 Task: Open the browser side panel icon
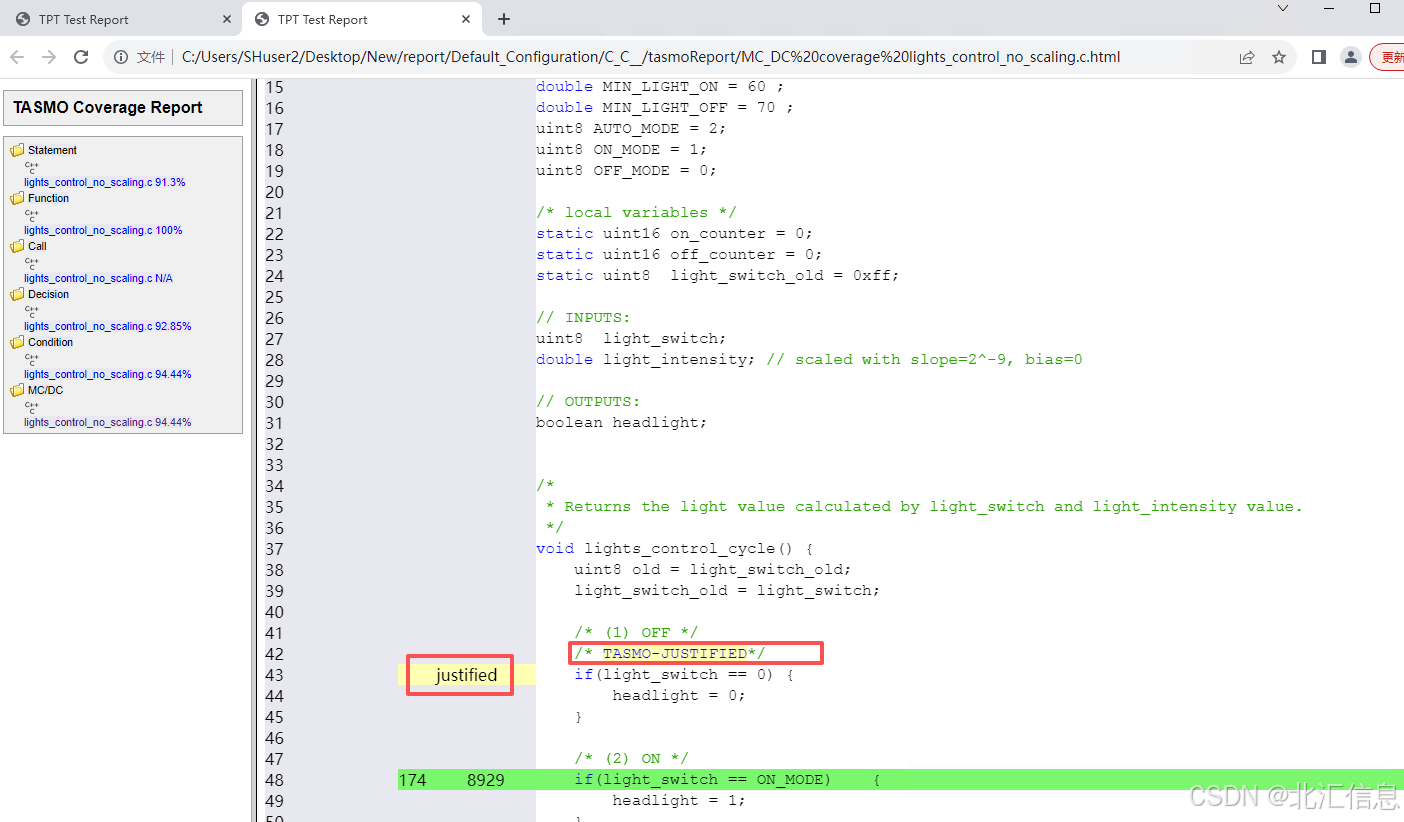[x=1318, y=57]
